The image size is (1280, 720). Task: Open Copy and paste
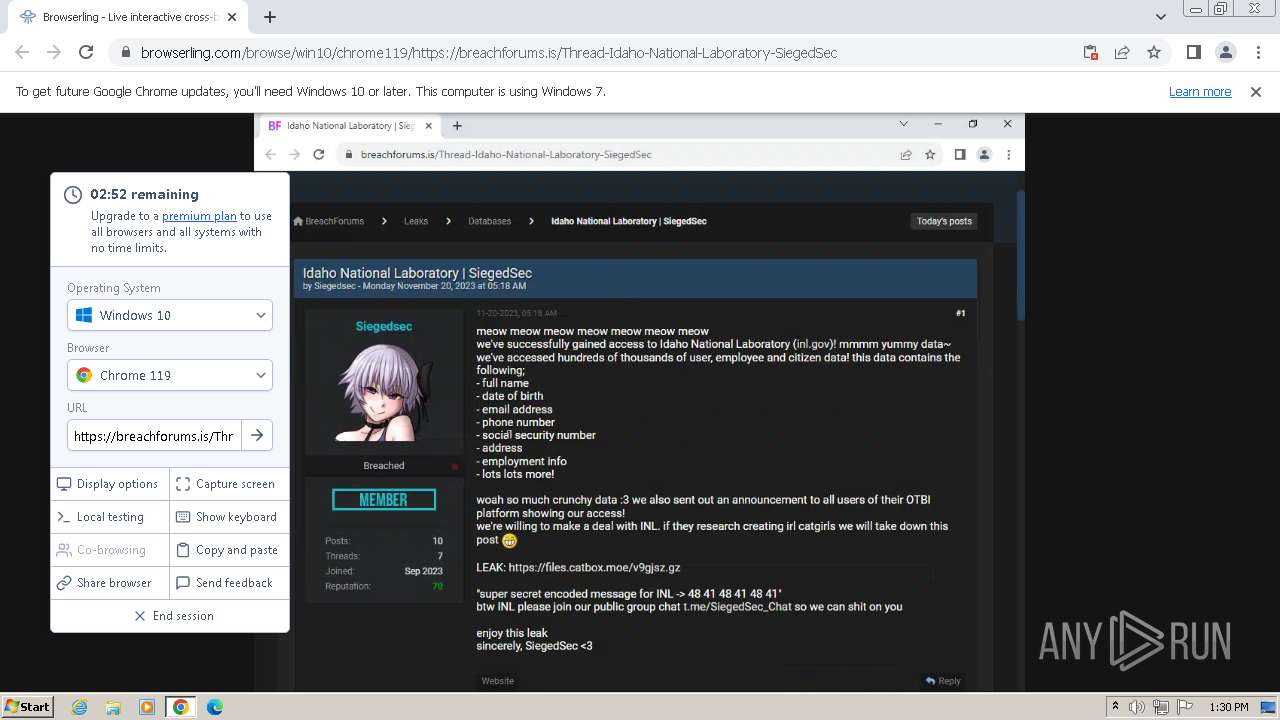pos(229,550)
